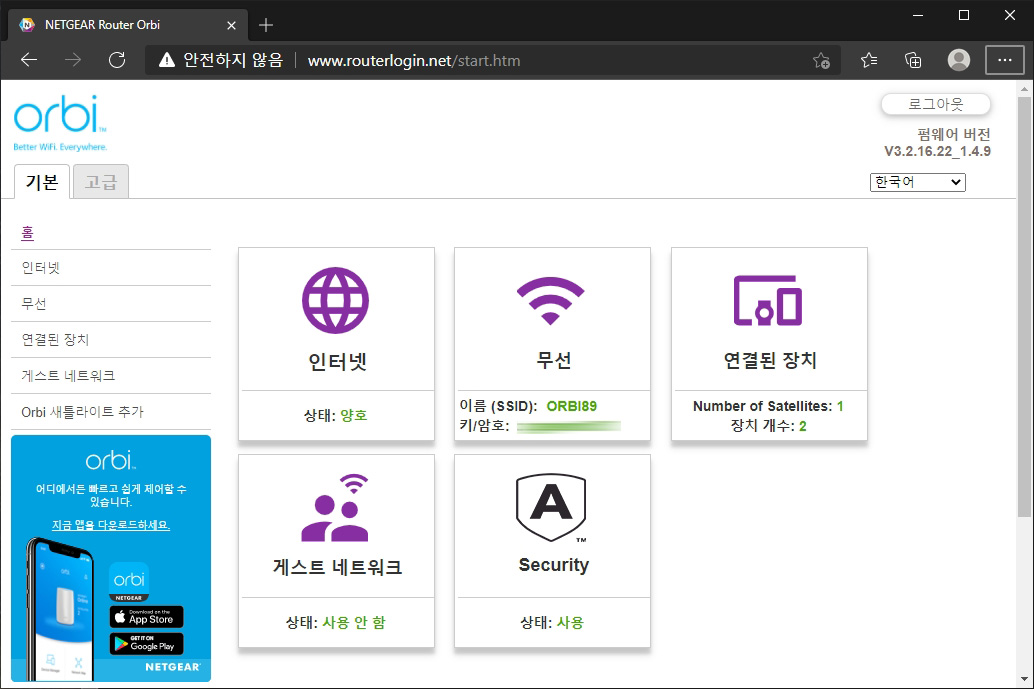The height and width of the screenshot is (689, 1034).
Task: Click the browser tab title NETGEAR Router Orbi
Action: (102, 25)
